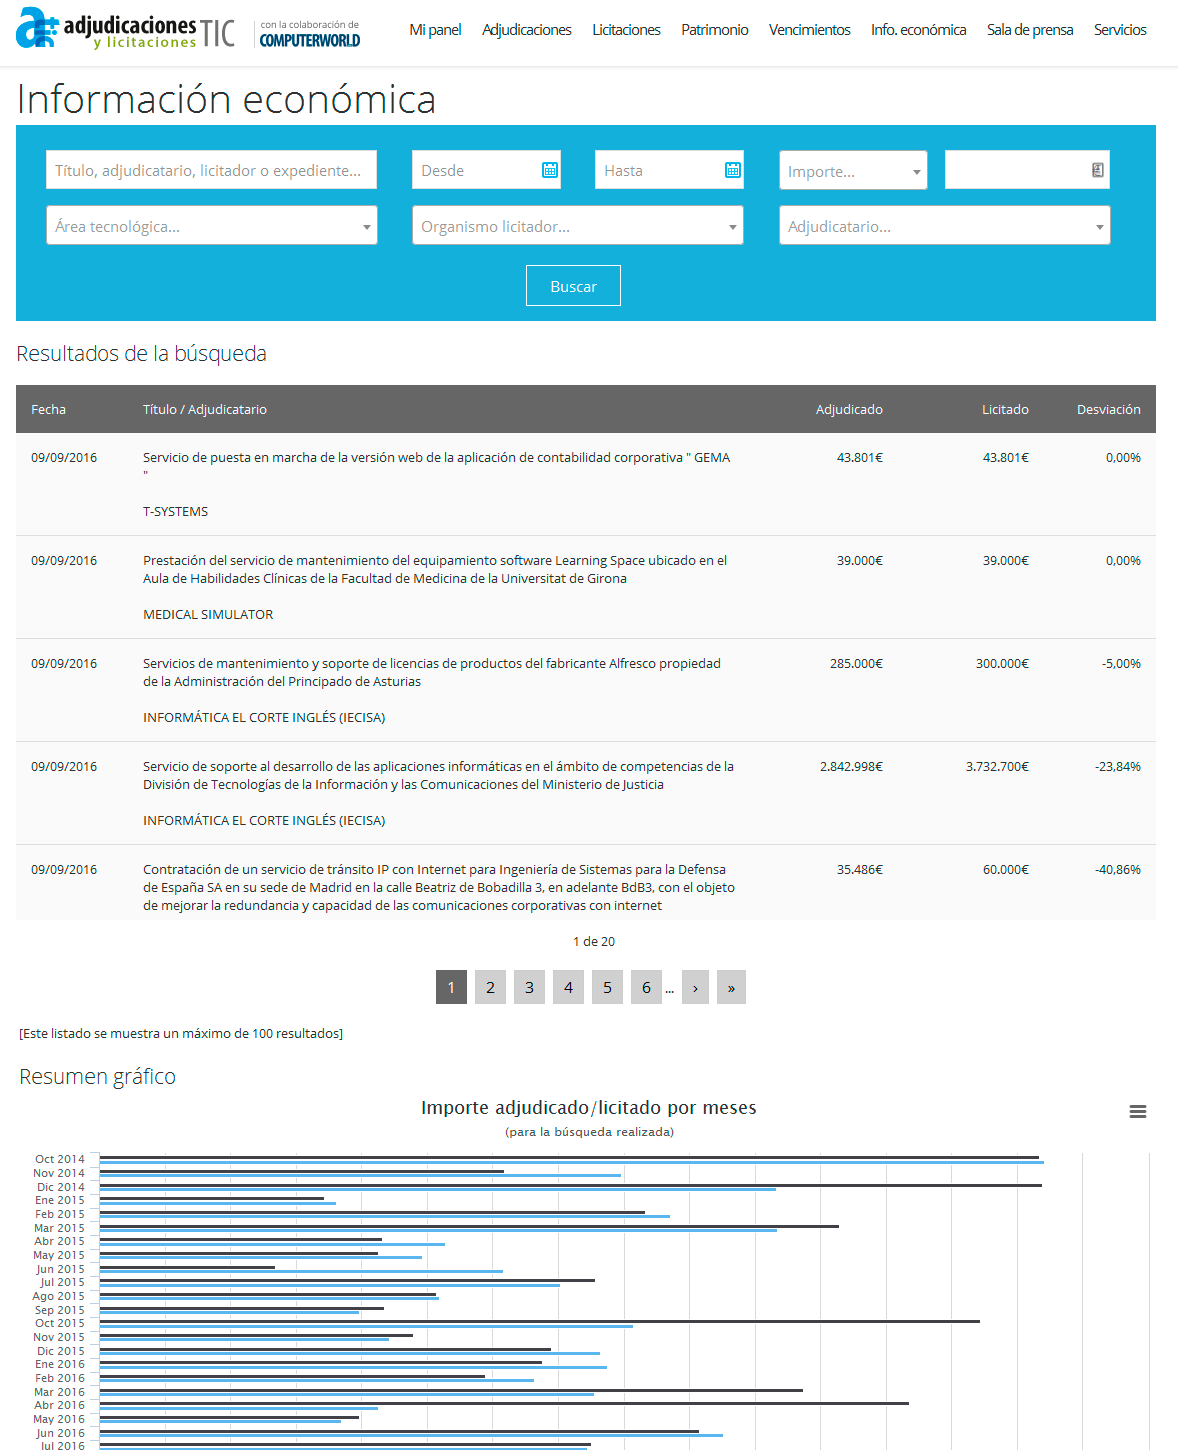Go to results page 6
Viewport: 1178px width, 1450px height.
click(x=646, y=987)
